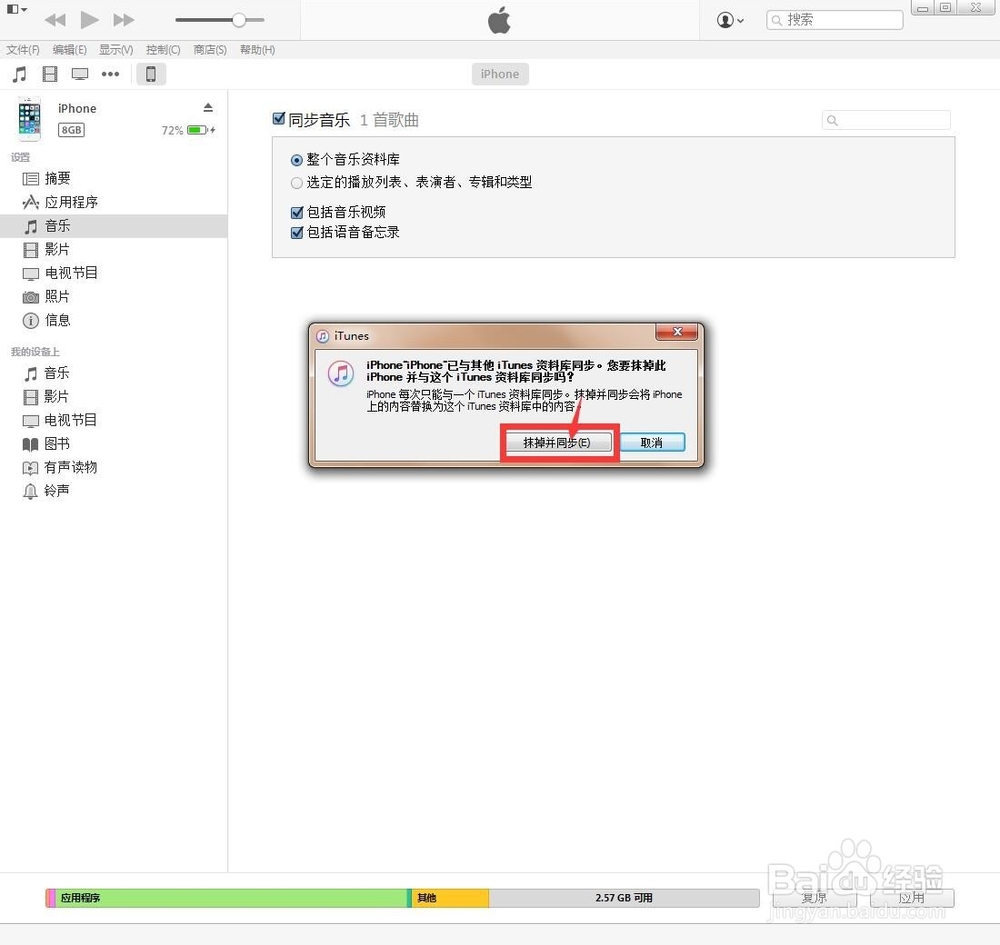
Task: Switch to Music library icon in toolbar
Action: (x=20, y=74)
